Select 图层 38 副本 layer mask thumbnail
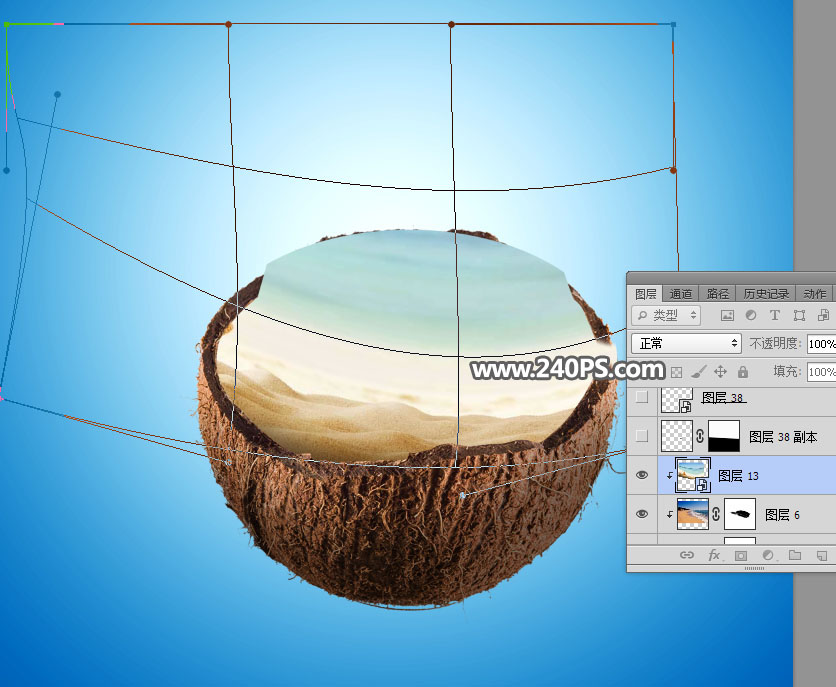836x687 pixels. point(724,436)
